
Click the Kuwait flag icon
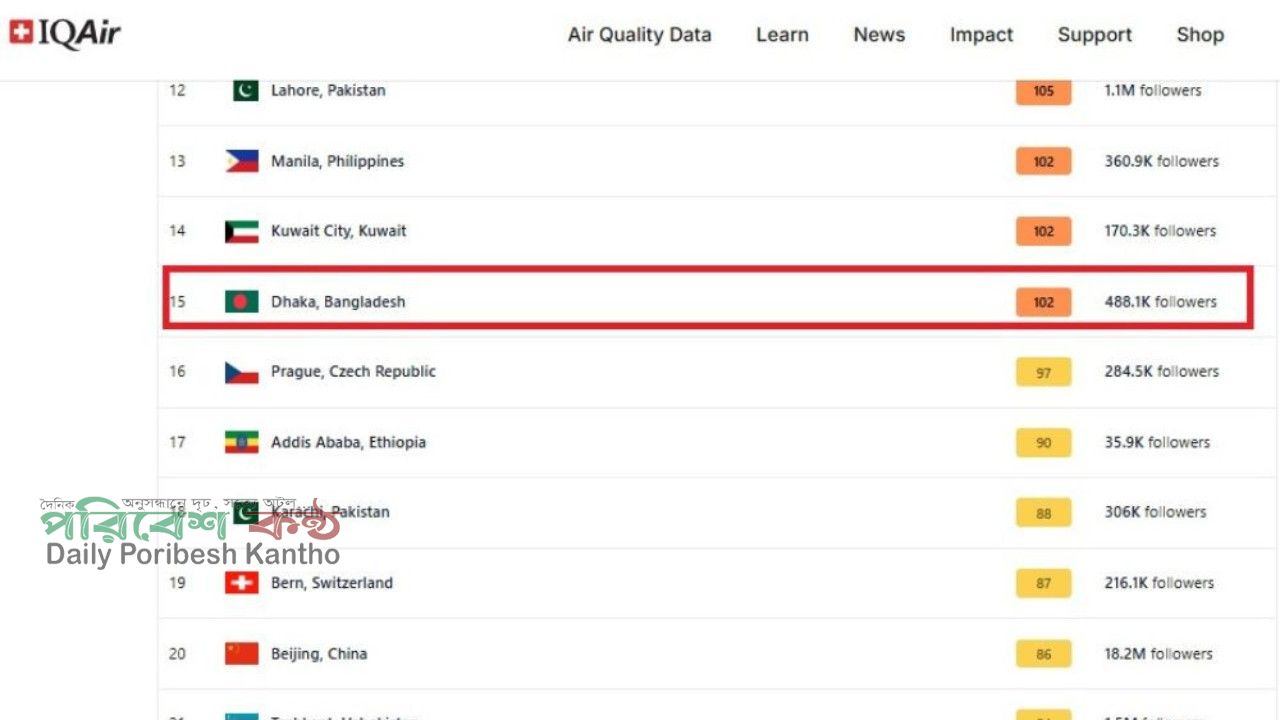242,231
